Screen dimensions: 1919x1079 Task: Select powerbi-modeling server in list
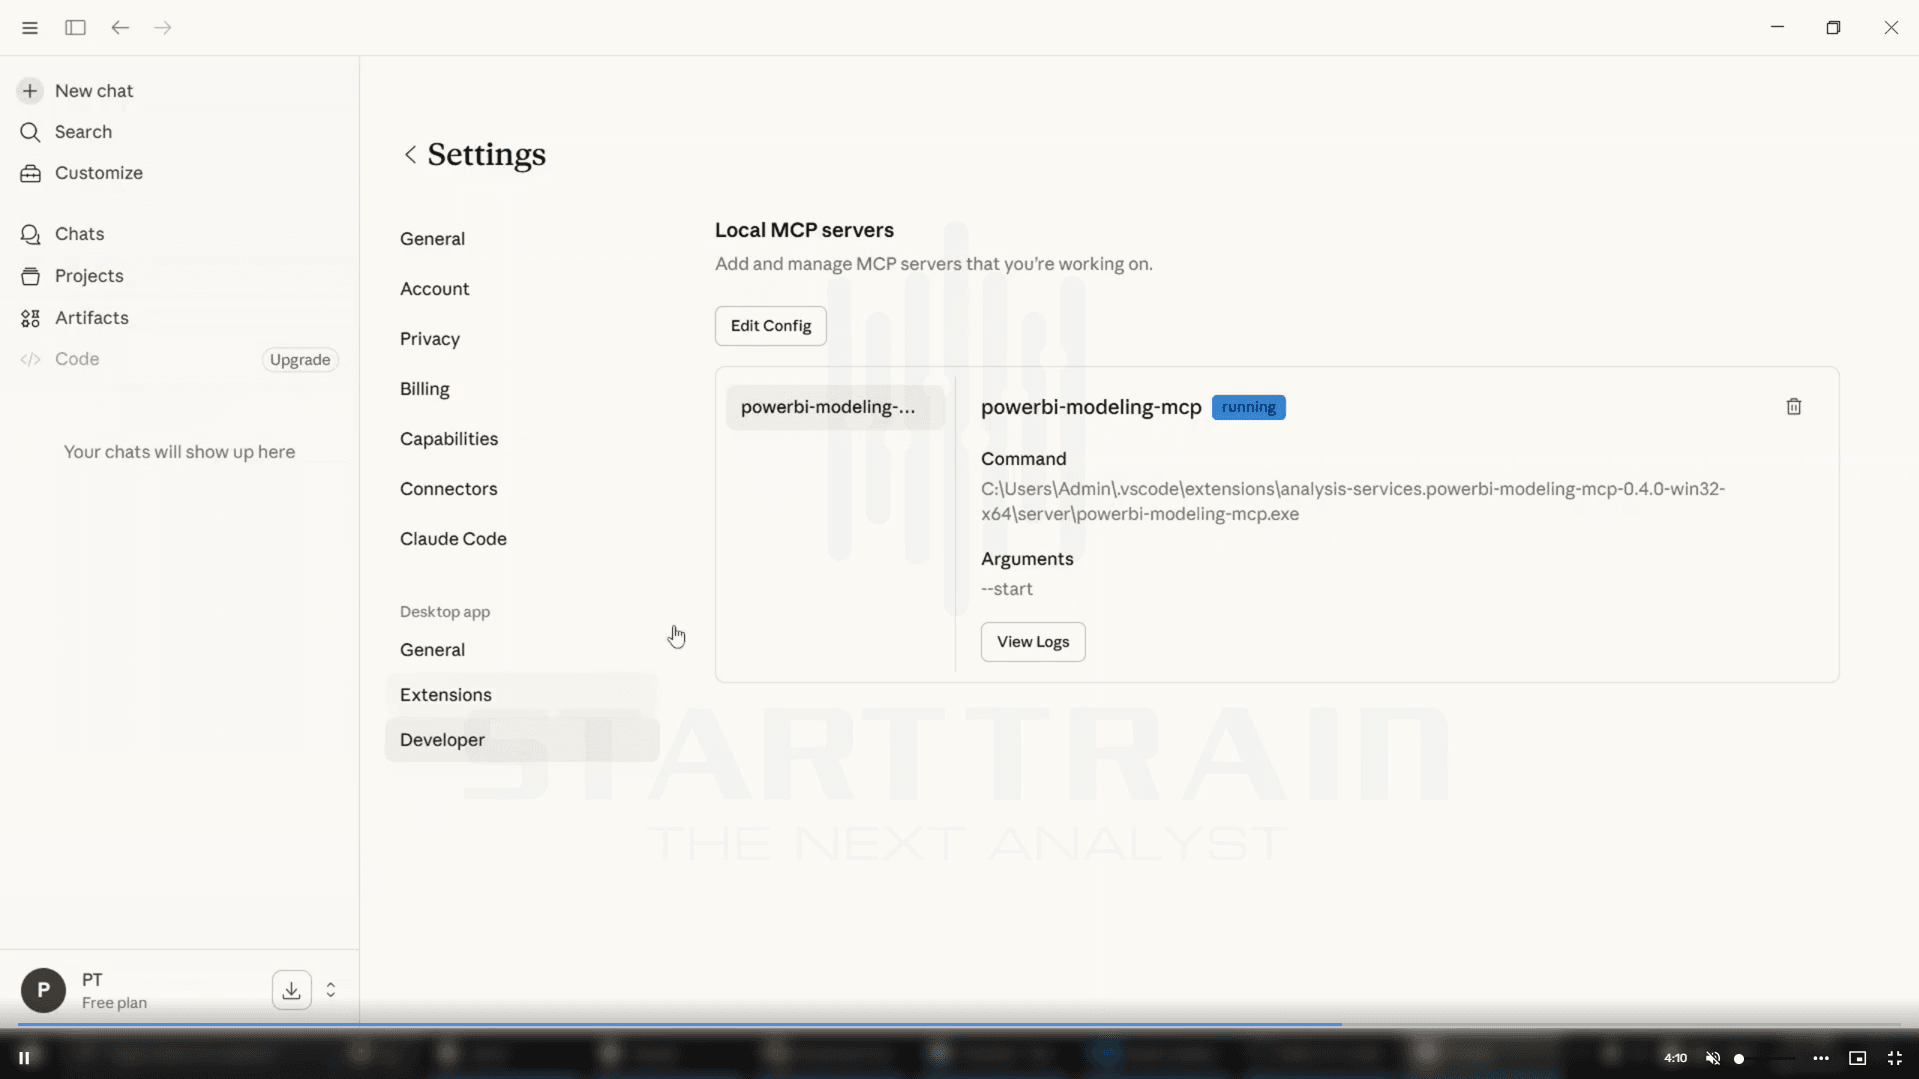click(x=834, y=407)
